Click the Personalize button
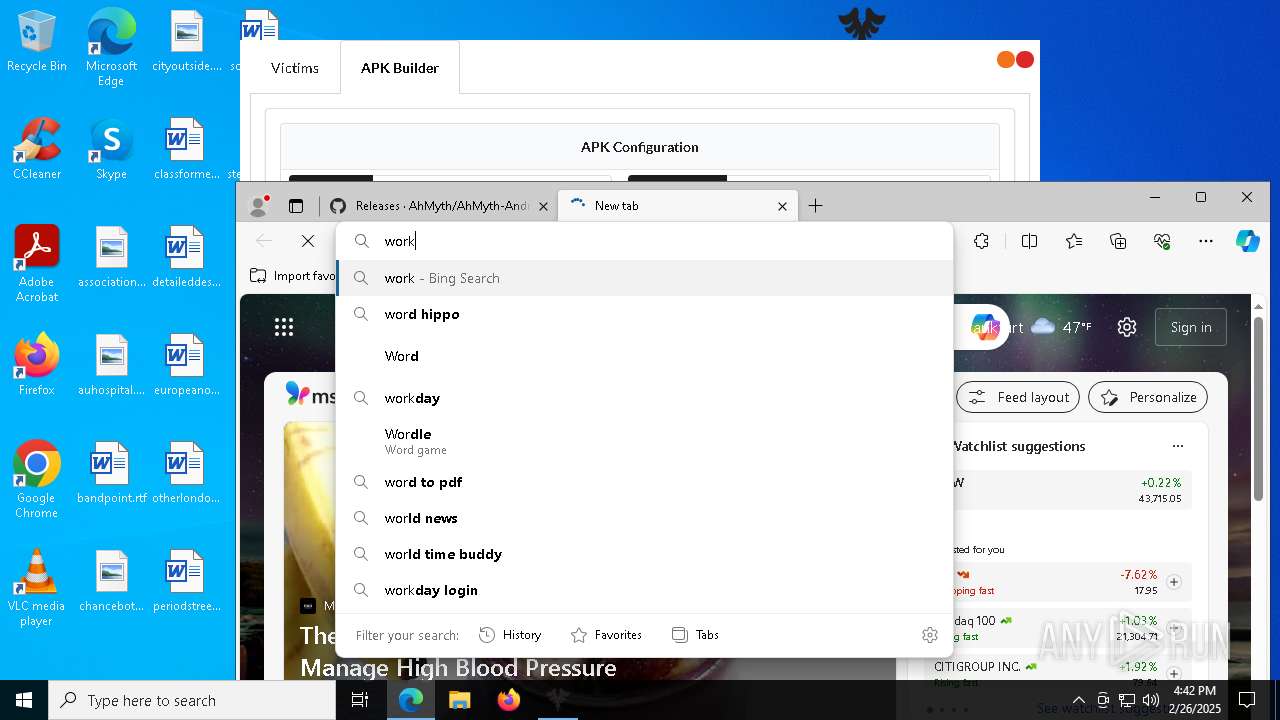This screenshot has width=1280, height=720. click(x=1148, y=397)
